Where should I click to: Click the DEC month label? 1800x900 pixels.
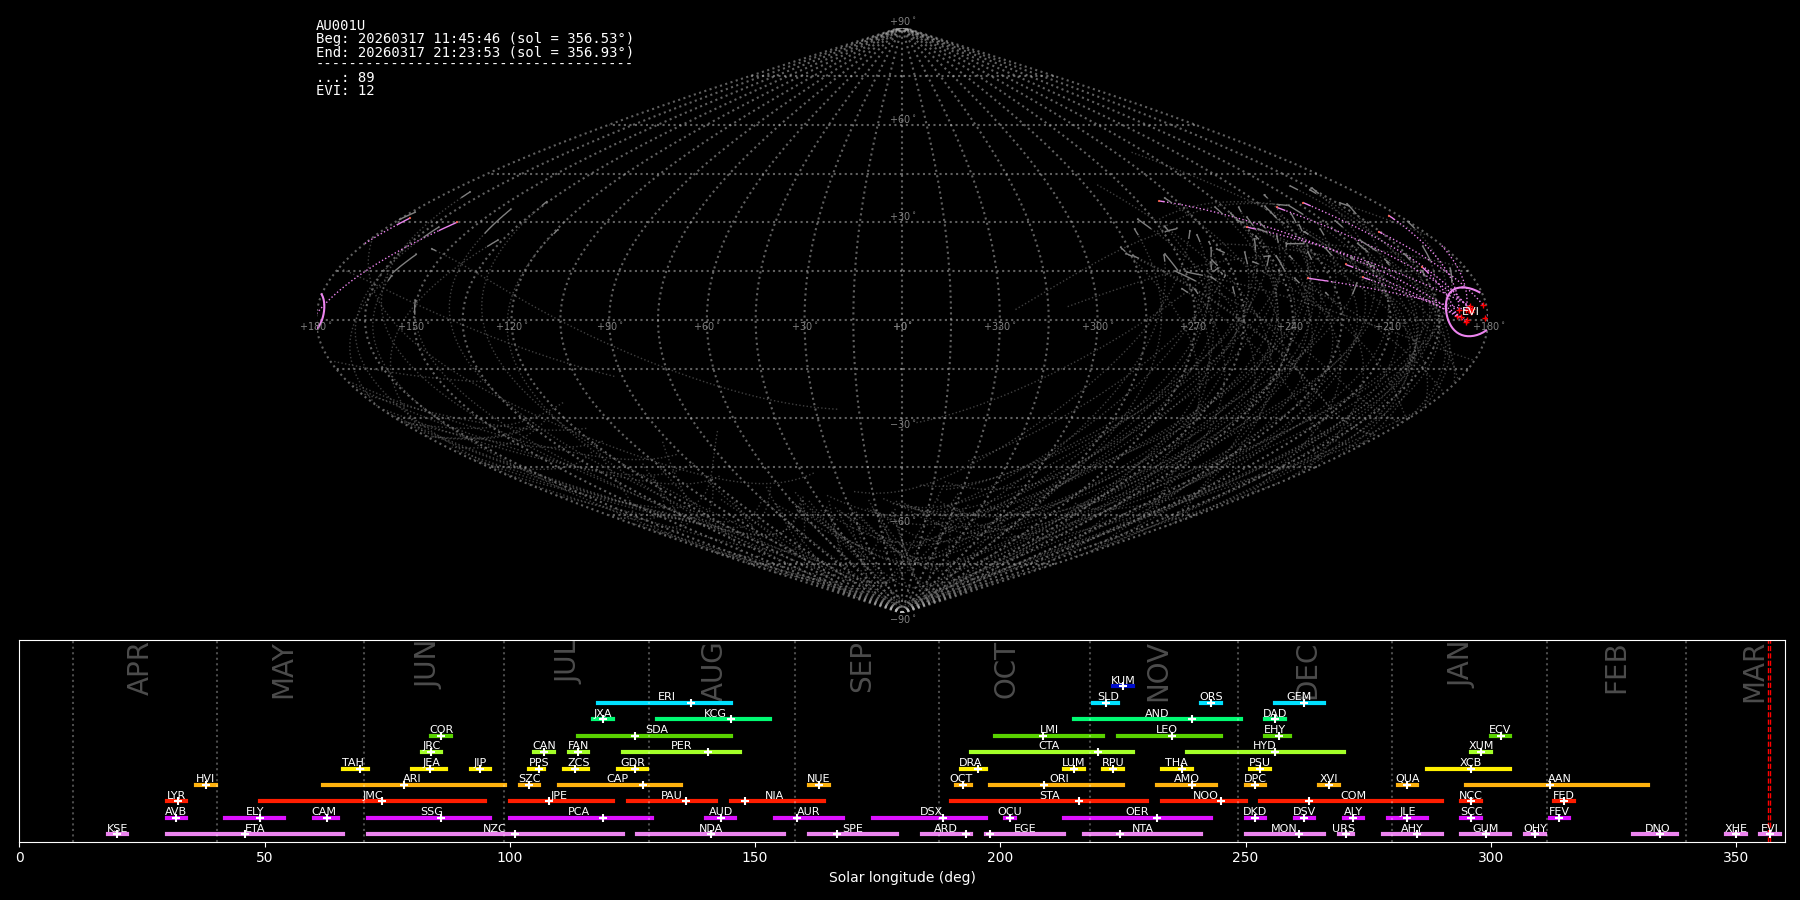[x=1307, y=672]
